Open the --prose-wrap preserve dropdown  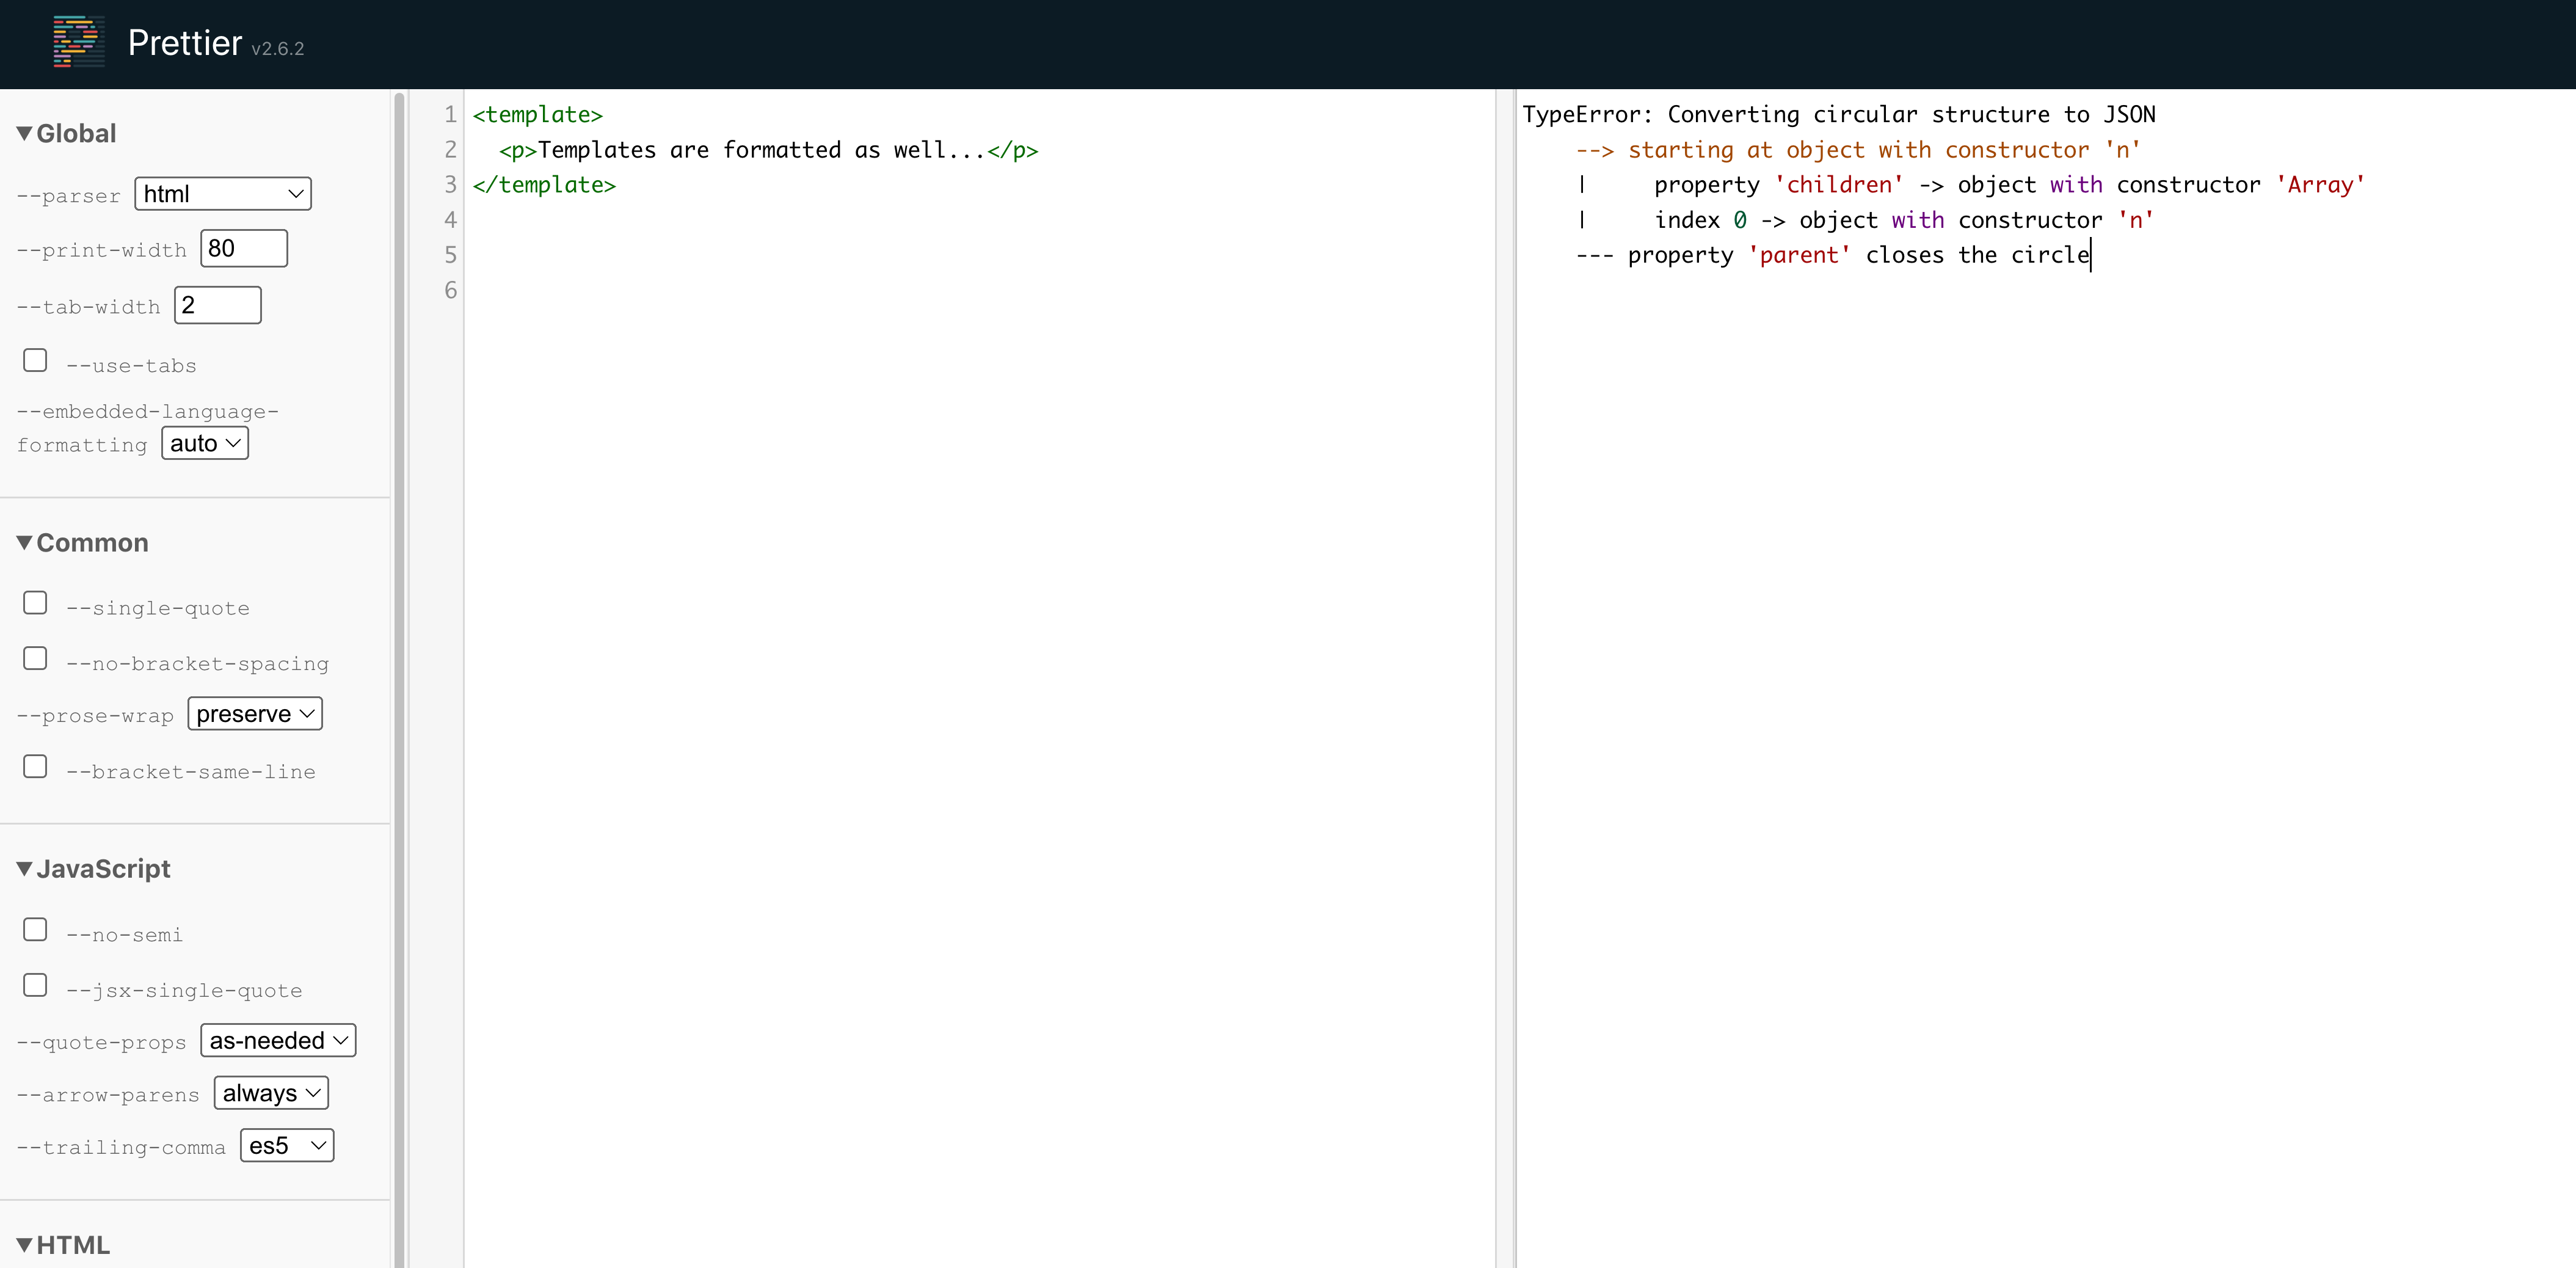tap(255, 714)
